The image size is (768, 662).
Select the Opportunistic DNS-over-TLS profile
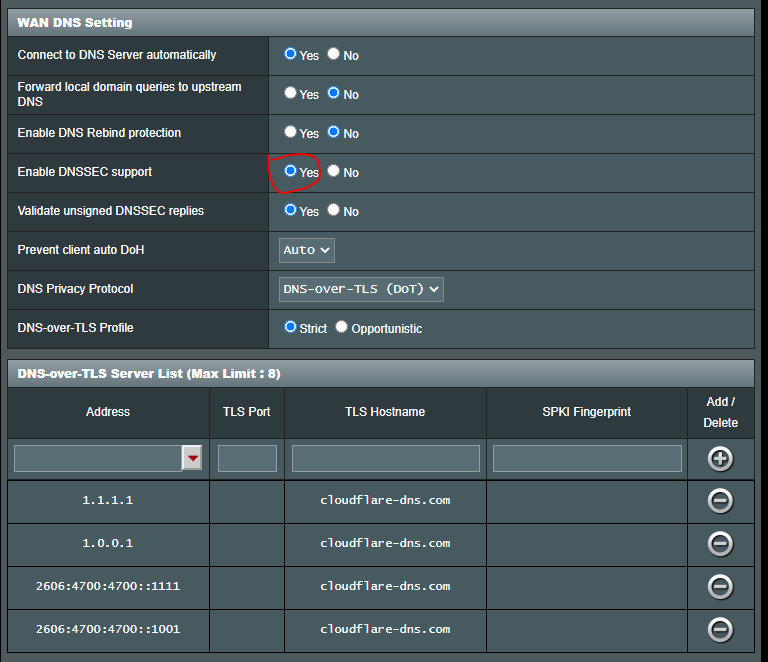[x=341, y=327]
